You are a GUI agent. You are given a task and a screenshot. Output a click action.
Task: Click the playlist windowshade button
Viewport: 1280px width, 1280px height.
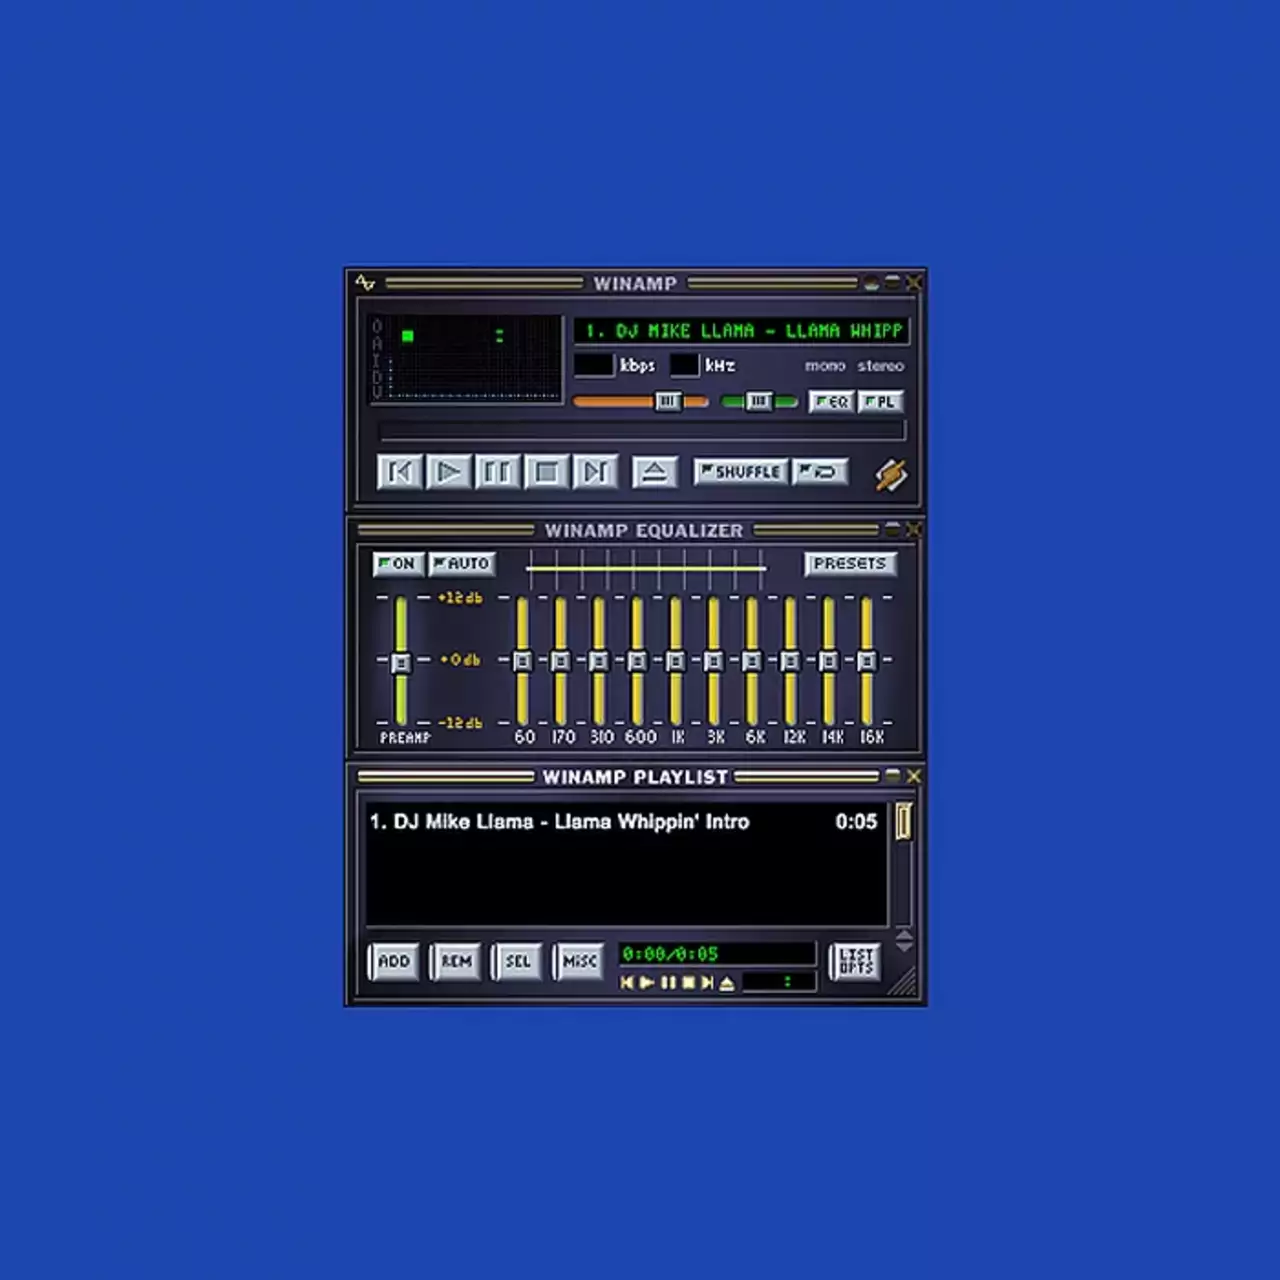coord(892,776)
